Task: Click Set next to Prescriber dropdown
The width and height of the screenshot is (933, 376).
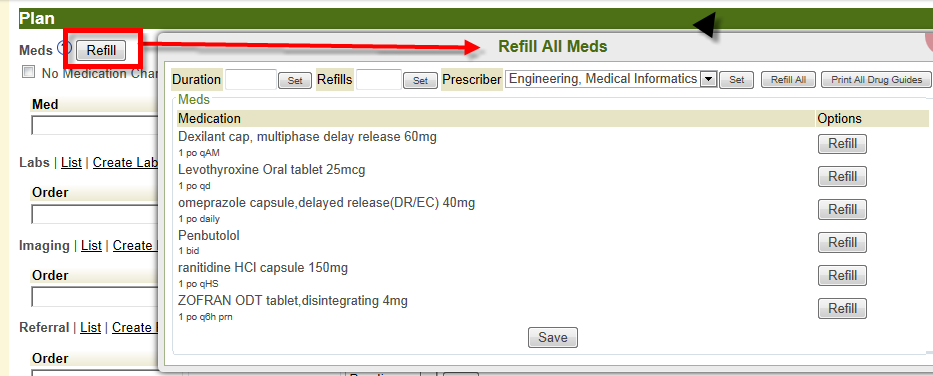Action: coord(737,80)
